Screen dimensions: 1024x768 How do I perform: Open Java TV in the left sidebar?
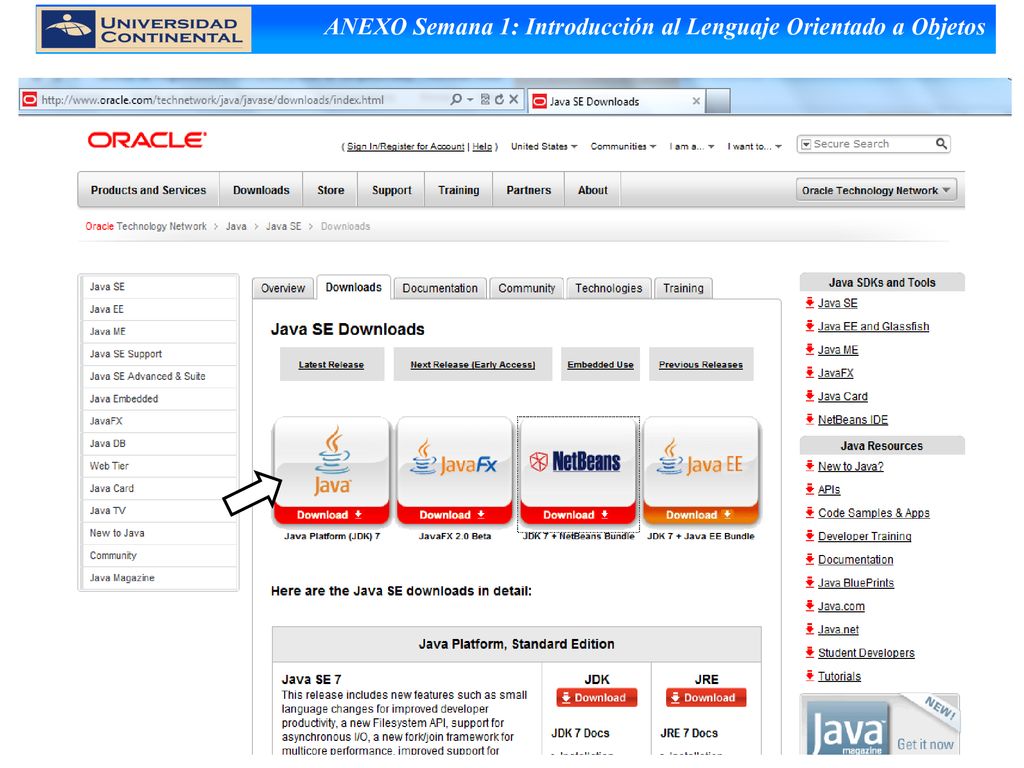(x=159, y=511)
